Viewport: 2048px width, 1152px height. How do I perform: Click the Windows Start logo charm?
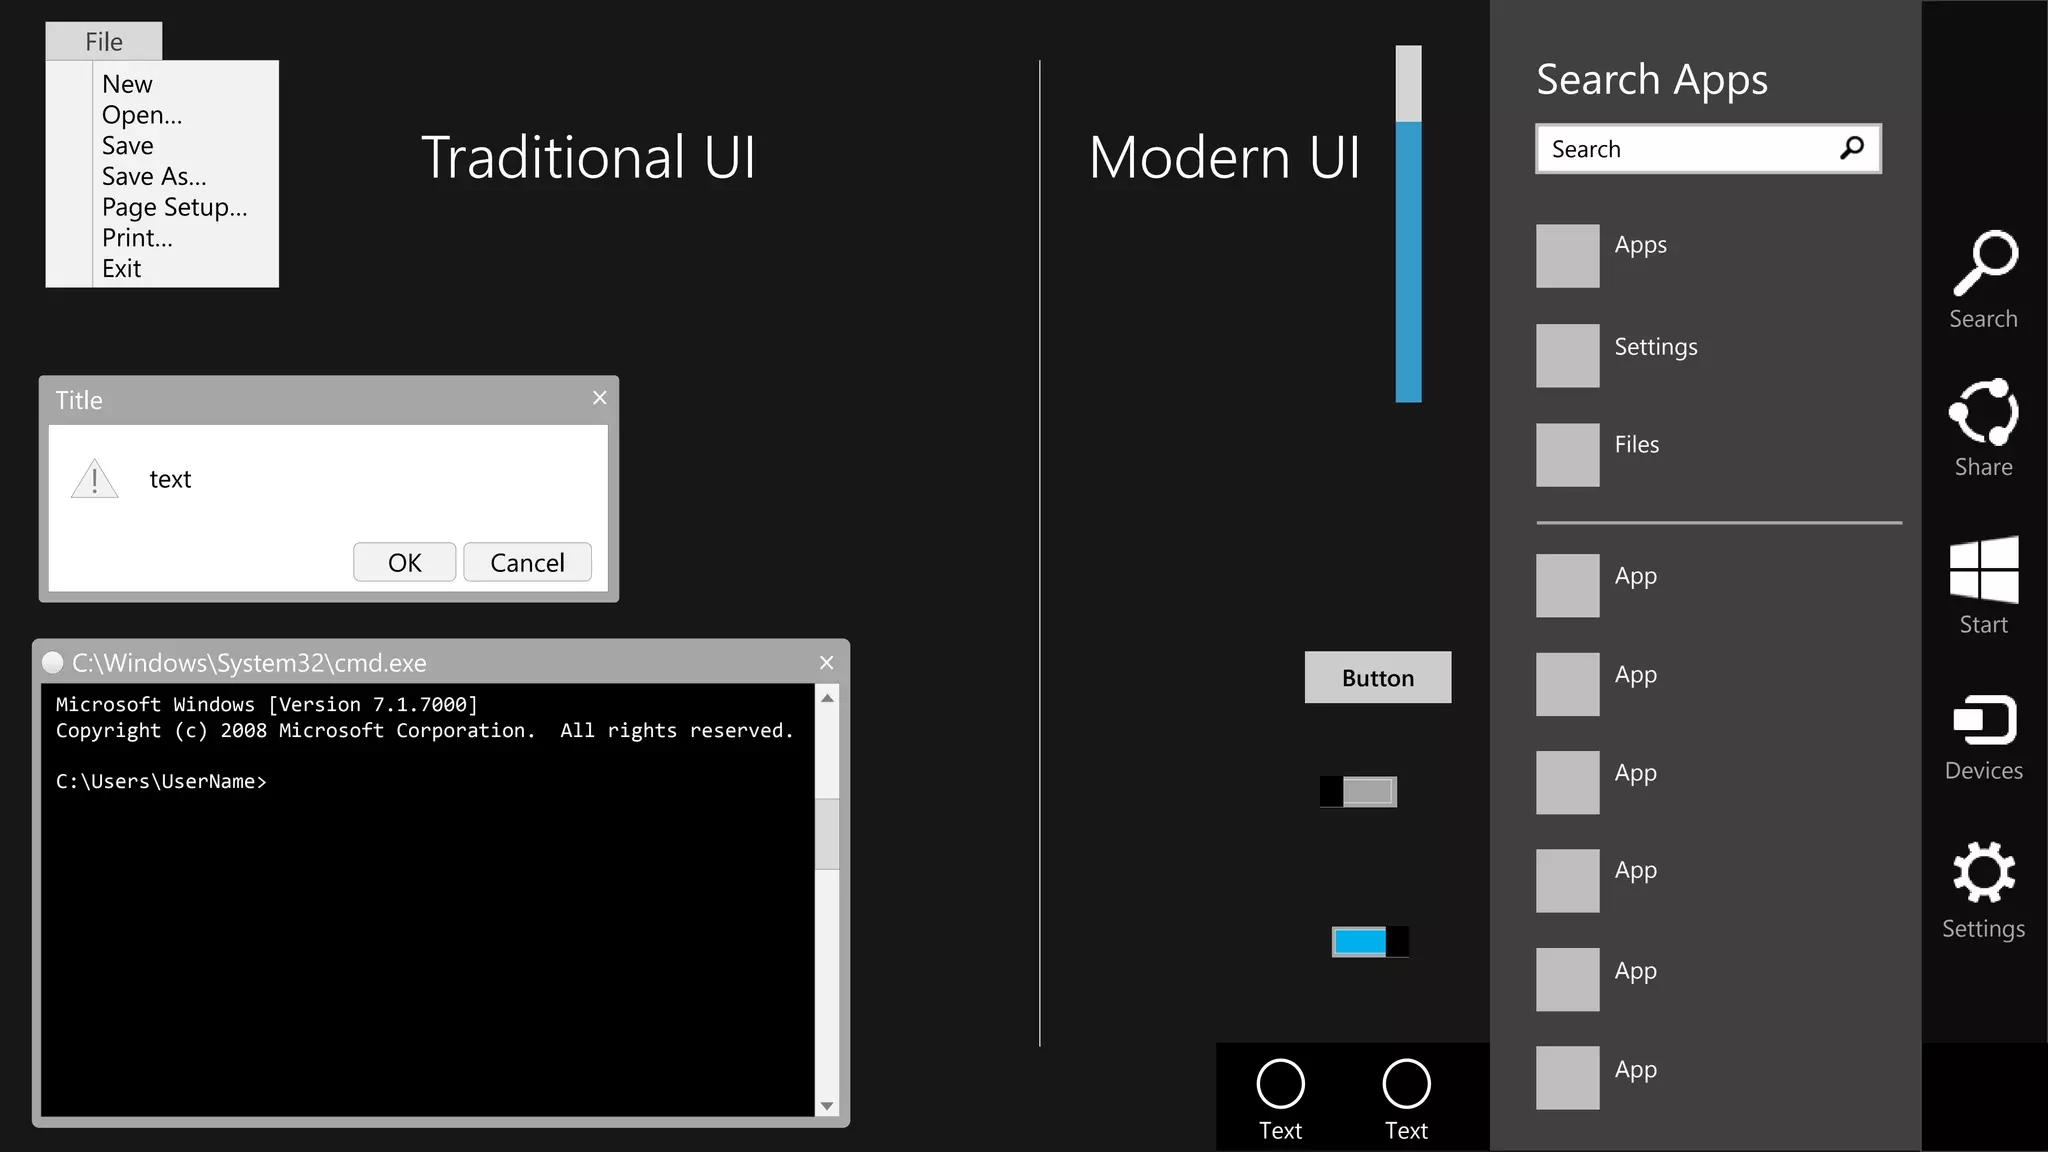1984,570
